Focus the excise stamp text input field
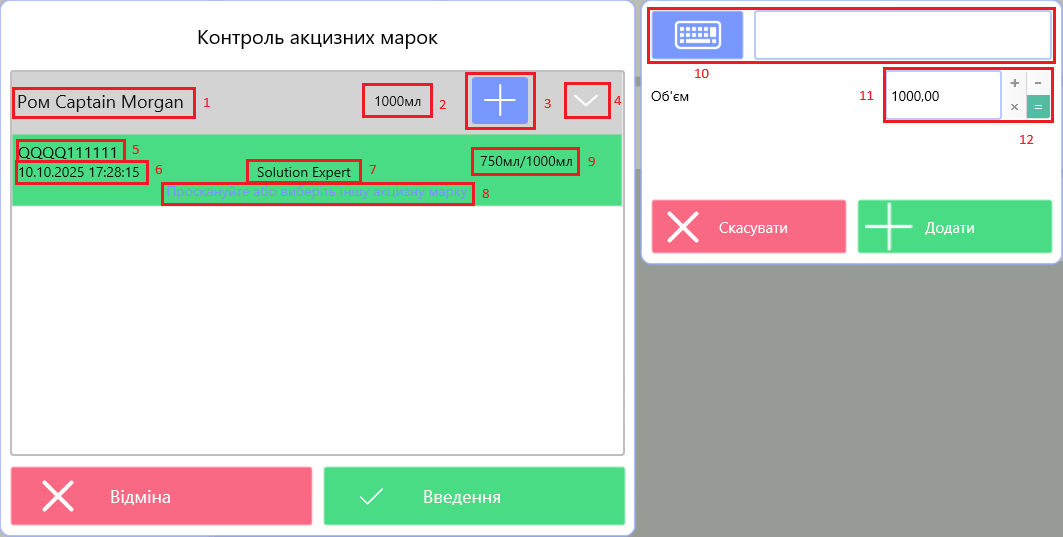Viewport: 1063px width, 537px height. pyautogui.click(x=902, y=36)
